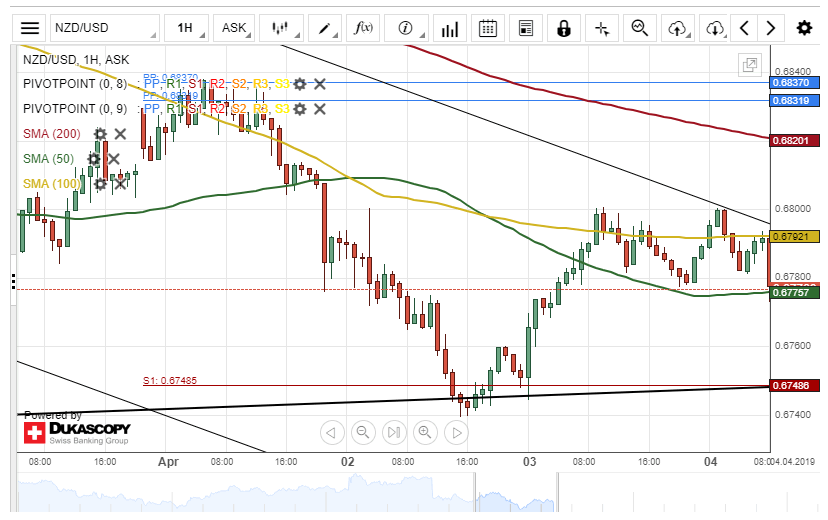The height and width of the screenshot is (520, 828).
Task: Remove the SMA (100) indicator
Action: (x=120, y=184)
